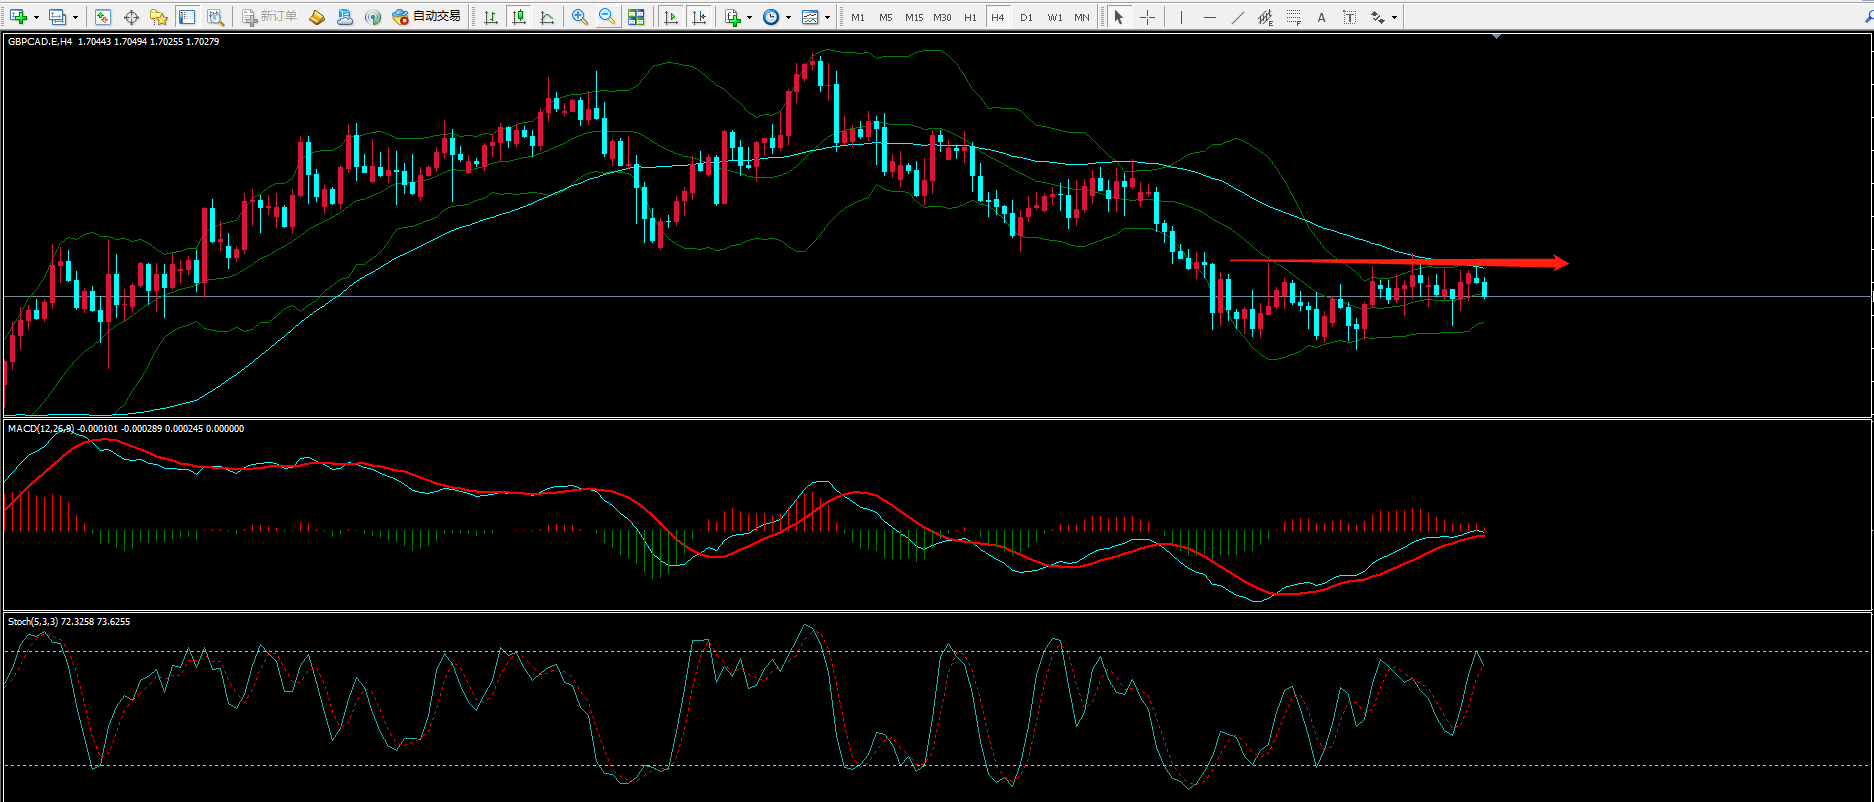Click the Zoom Out magnifier icon
1874x802 pixels.
607,17
